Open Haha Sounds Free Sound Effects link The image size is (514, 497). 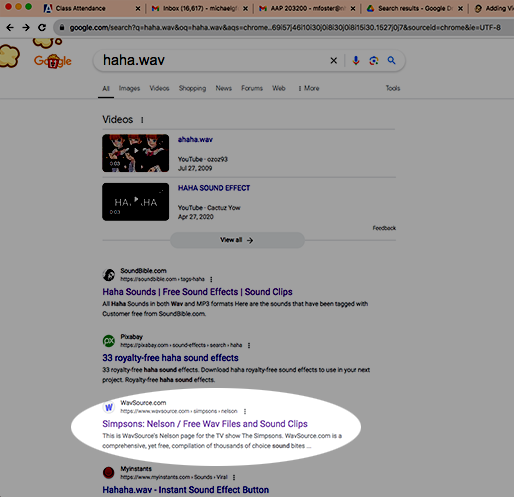[197, 292]
